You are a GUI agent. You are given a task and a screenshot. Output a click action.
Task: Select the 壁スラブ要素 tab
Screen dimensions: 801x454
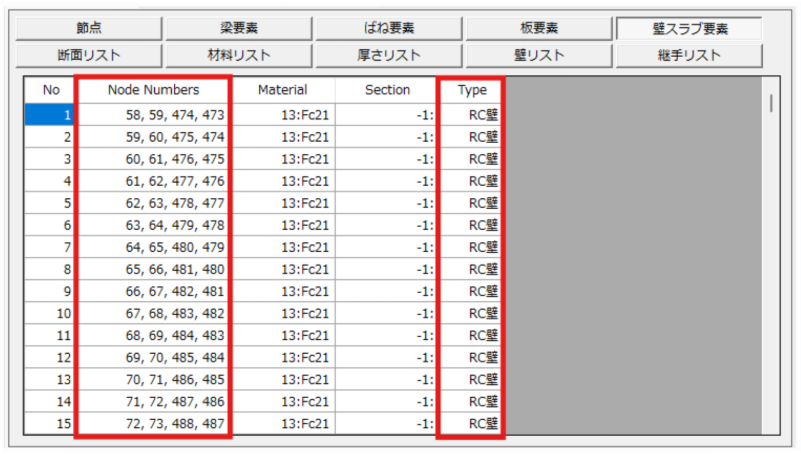(688, 29)
